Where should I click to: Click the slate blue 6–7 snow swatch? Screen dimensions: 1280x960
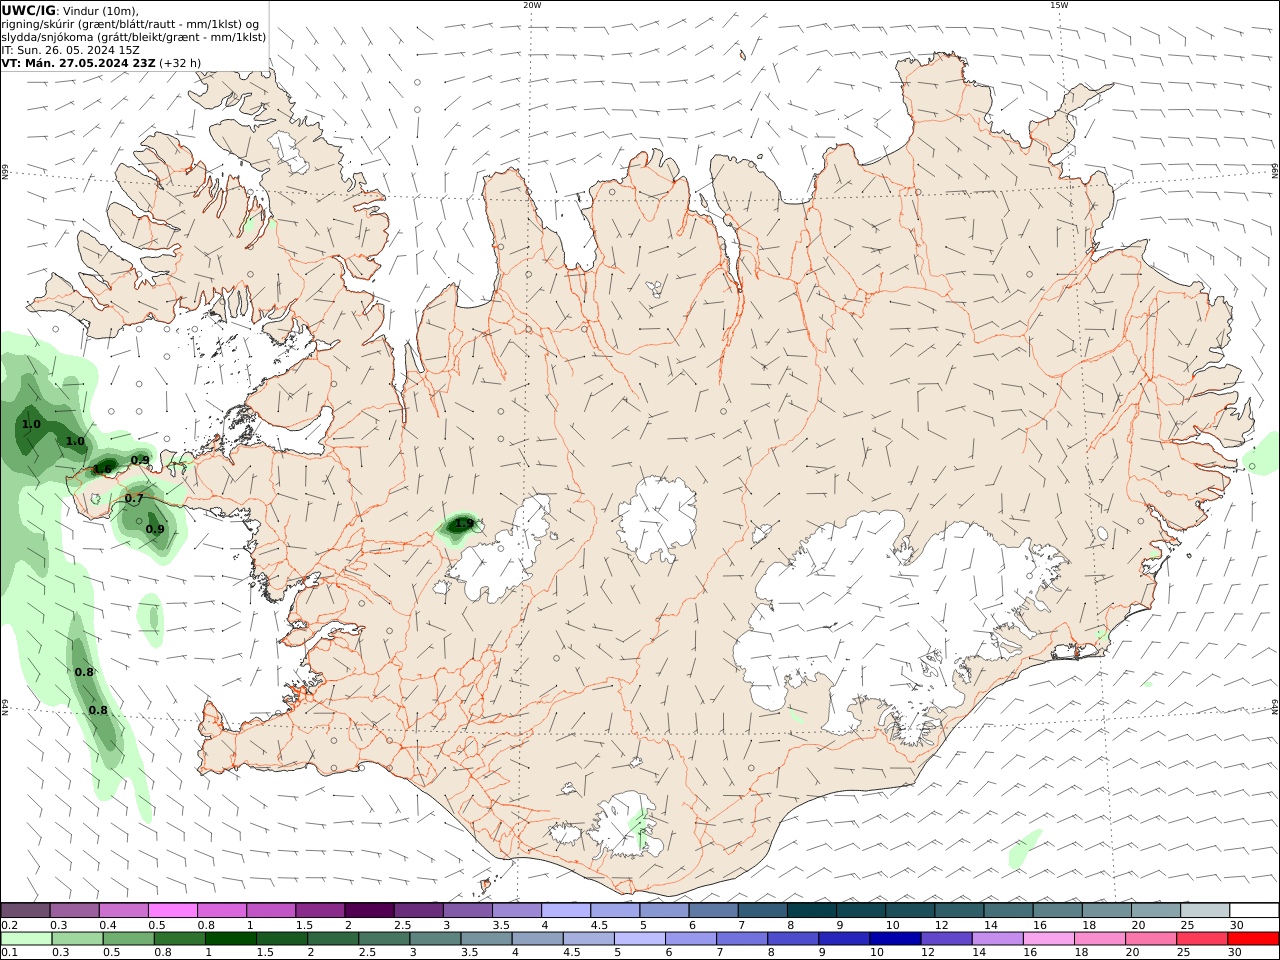pos(713,910)
